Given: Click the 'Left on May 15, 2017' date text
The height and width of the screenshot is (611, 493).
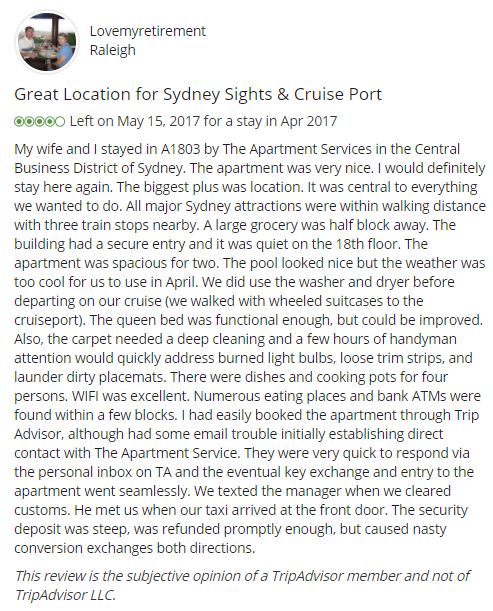Looking at the screenshot, I should 135,121.
